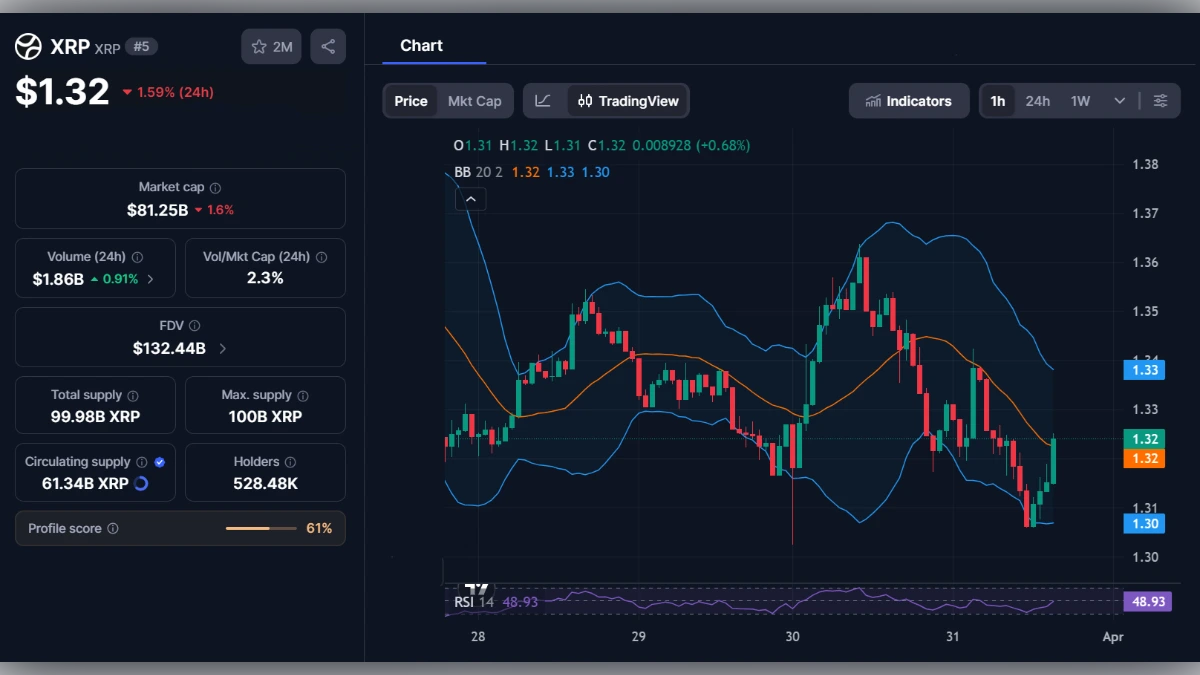1200x675 pixels.
Task: Click the Volume (24h) info icon
Action: (x=138, y=256)
